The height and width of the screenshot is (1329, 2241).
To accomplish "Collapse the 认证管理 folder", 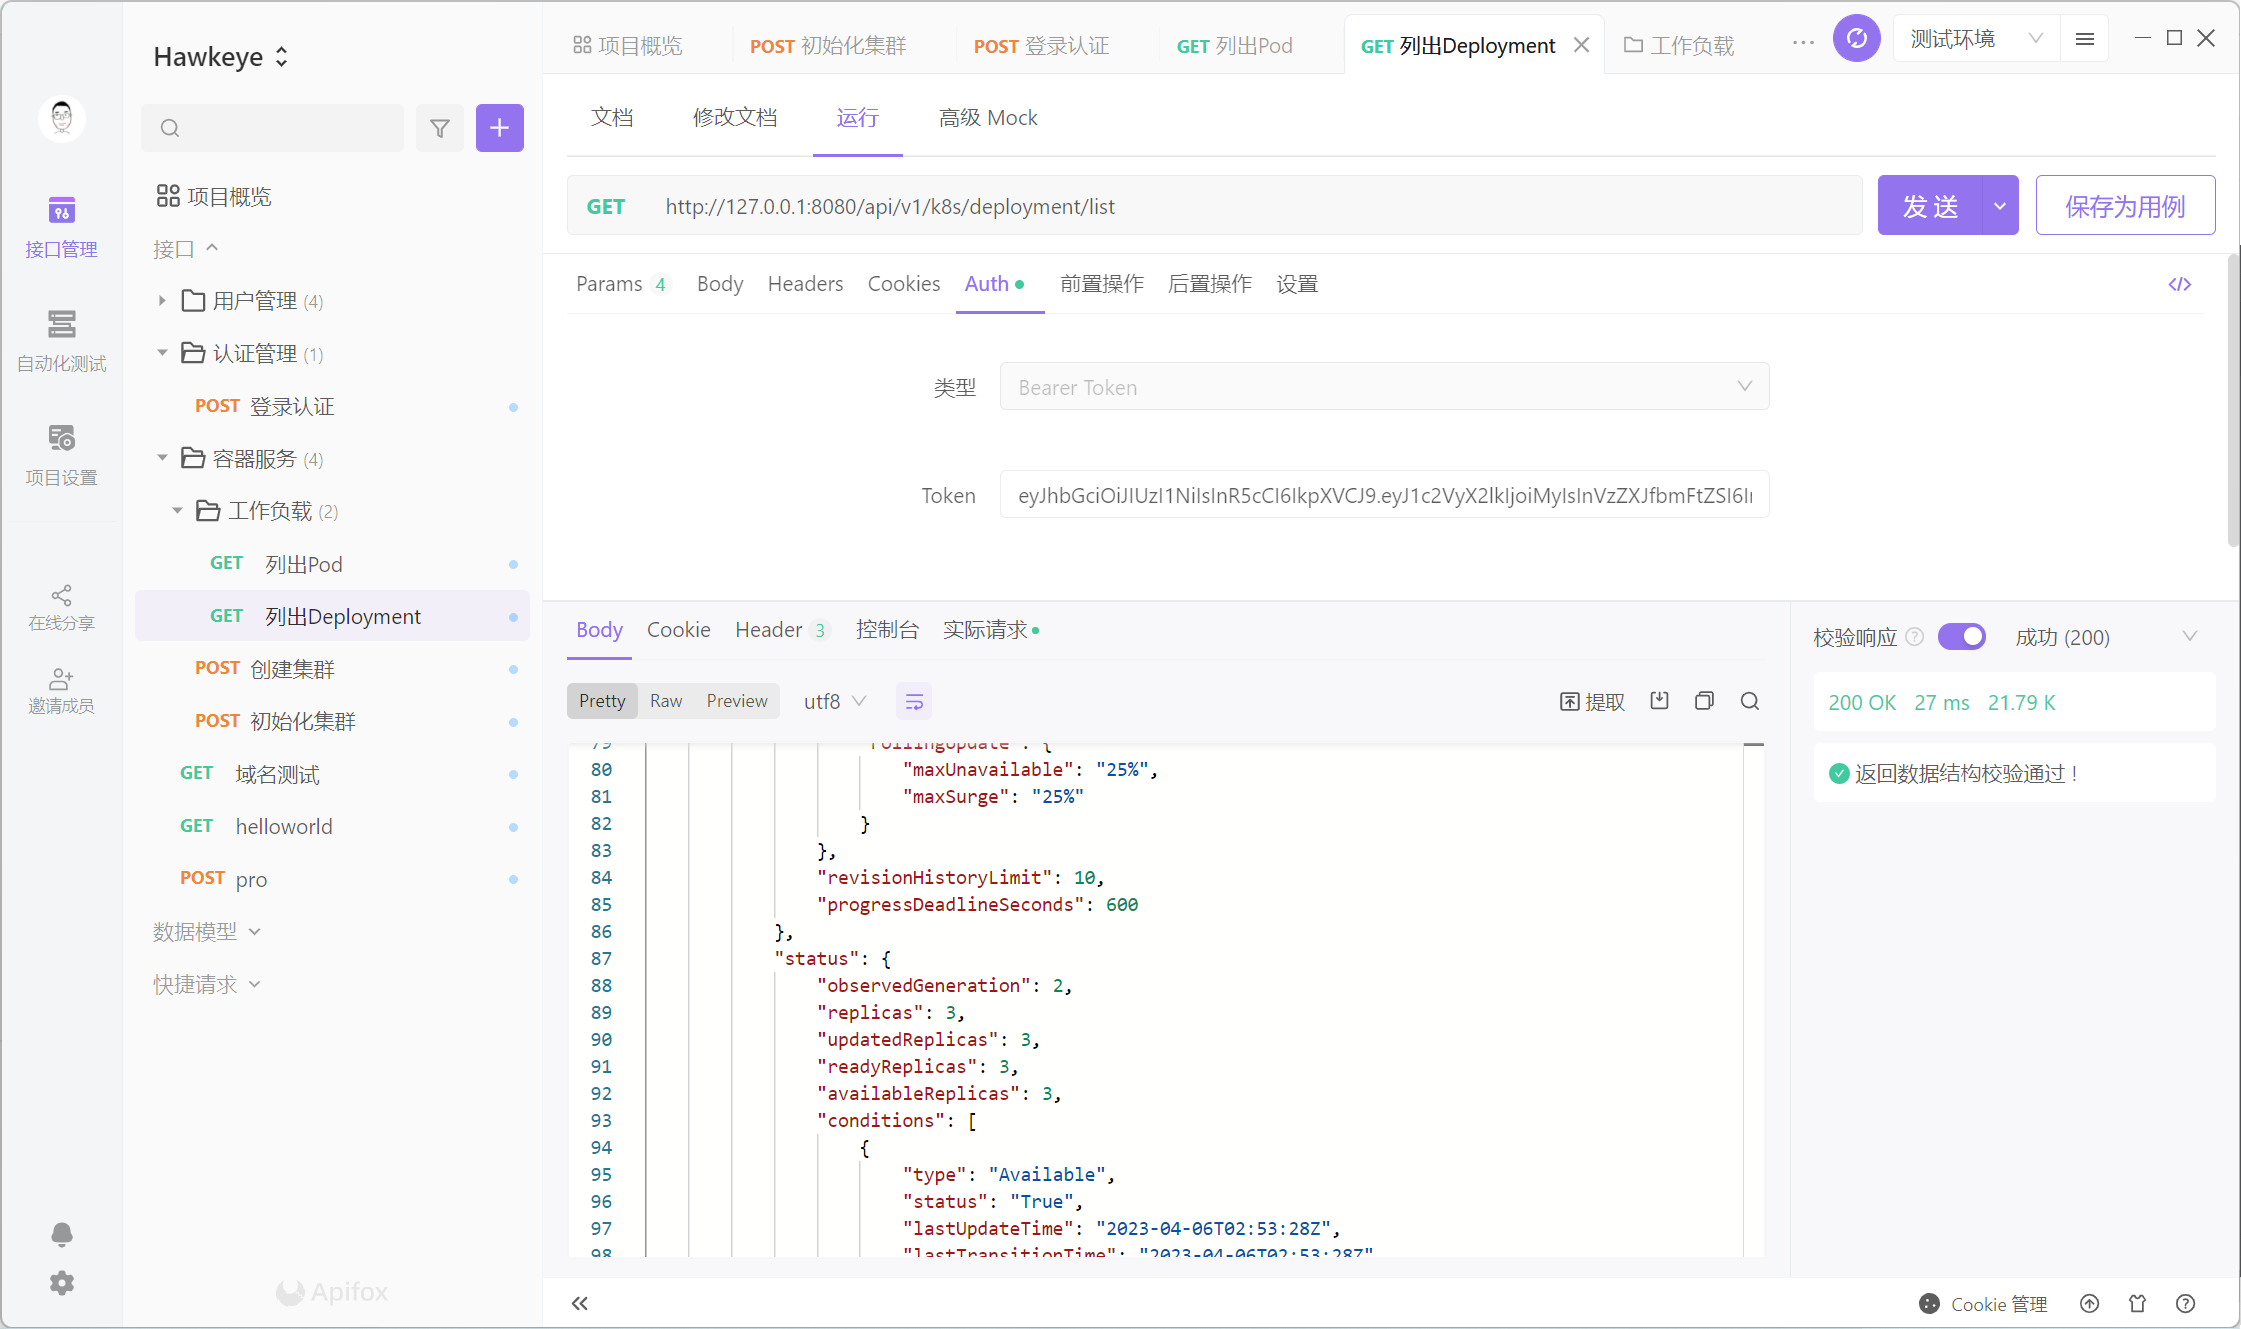I will 162,353.
